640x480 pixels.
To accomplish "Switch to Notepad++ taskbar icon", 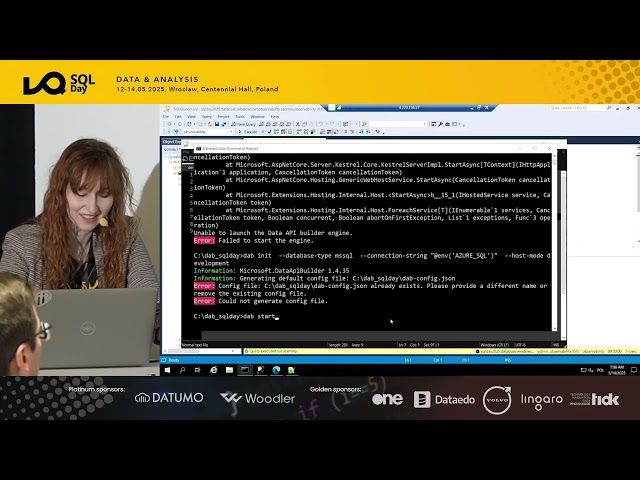I will point(291,370).
